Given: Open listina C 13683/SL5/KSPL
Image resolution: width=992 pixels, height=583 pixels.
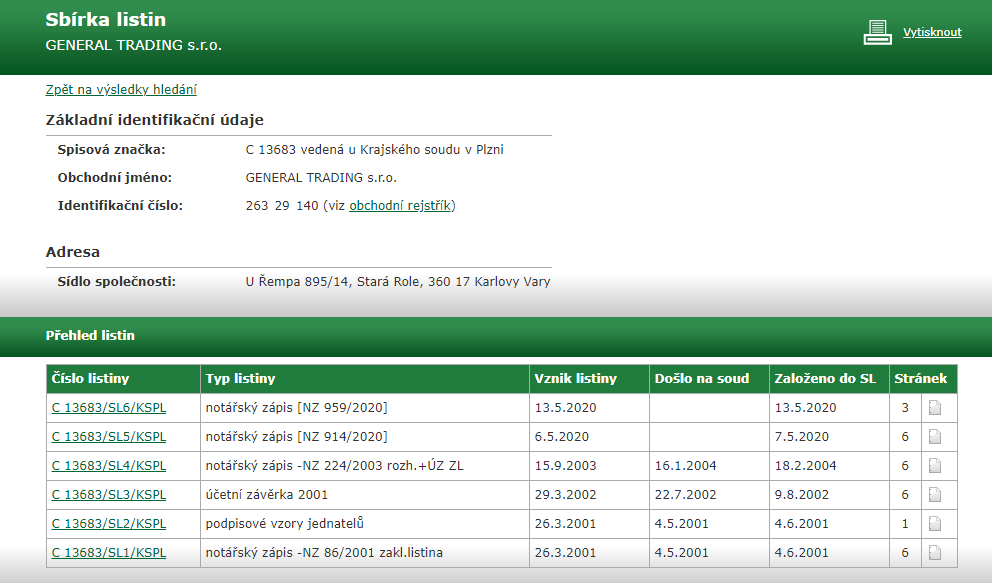Looking at the screenshot, I should 108,437.
